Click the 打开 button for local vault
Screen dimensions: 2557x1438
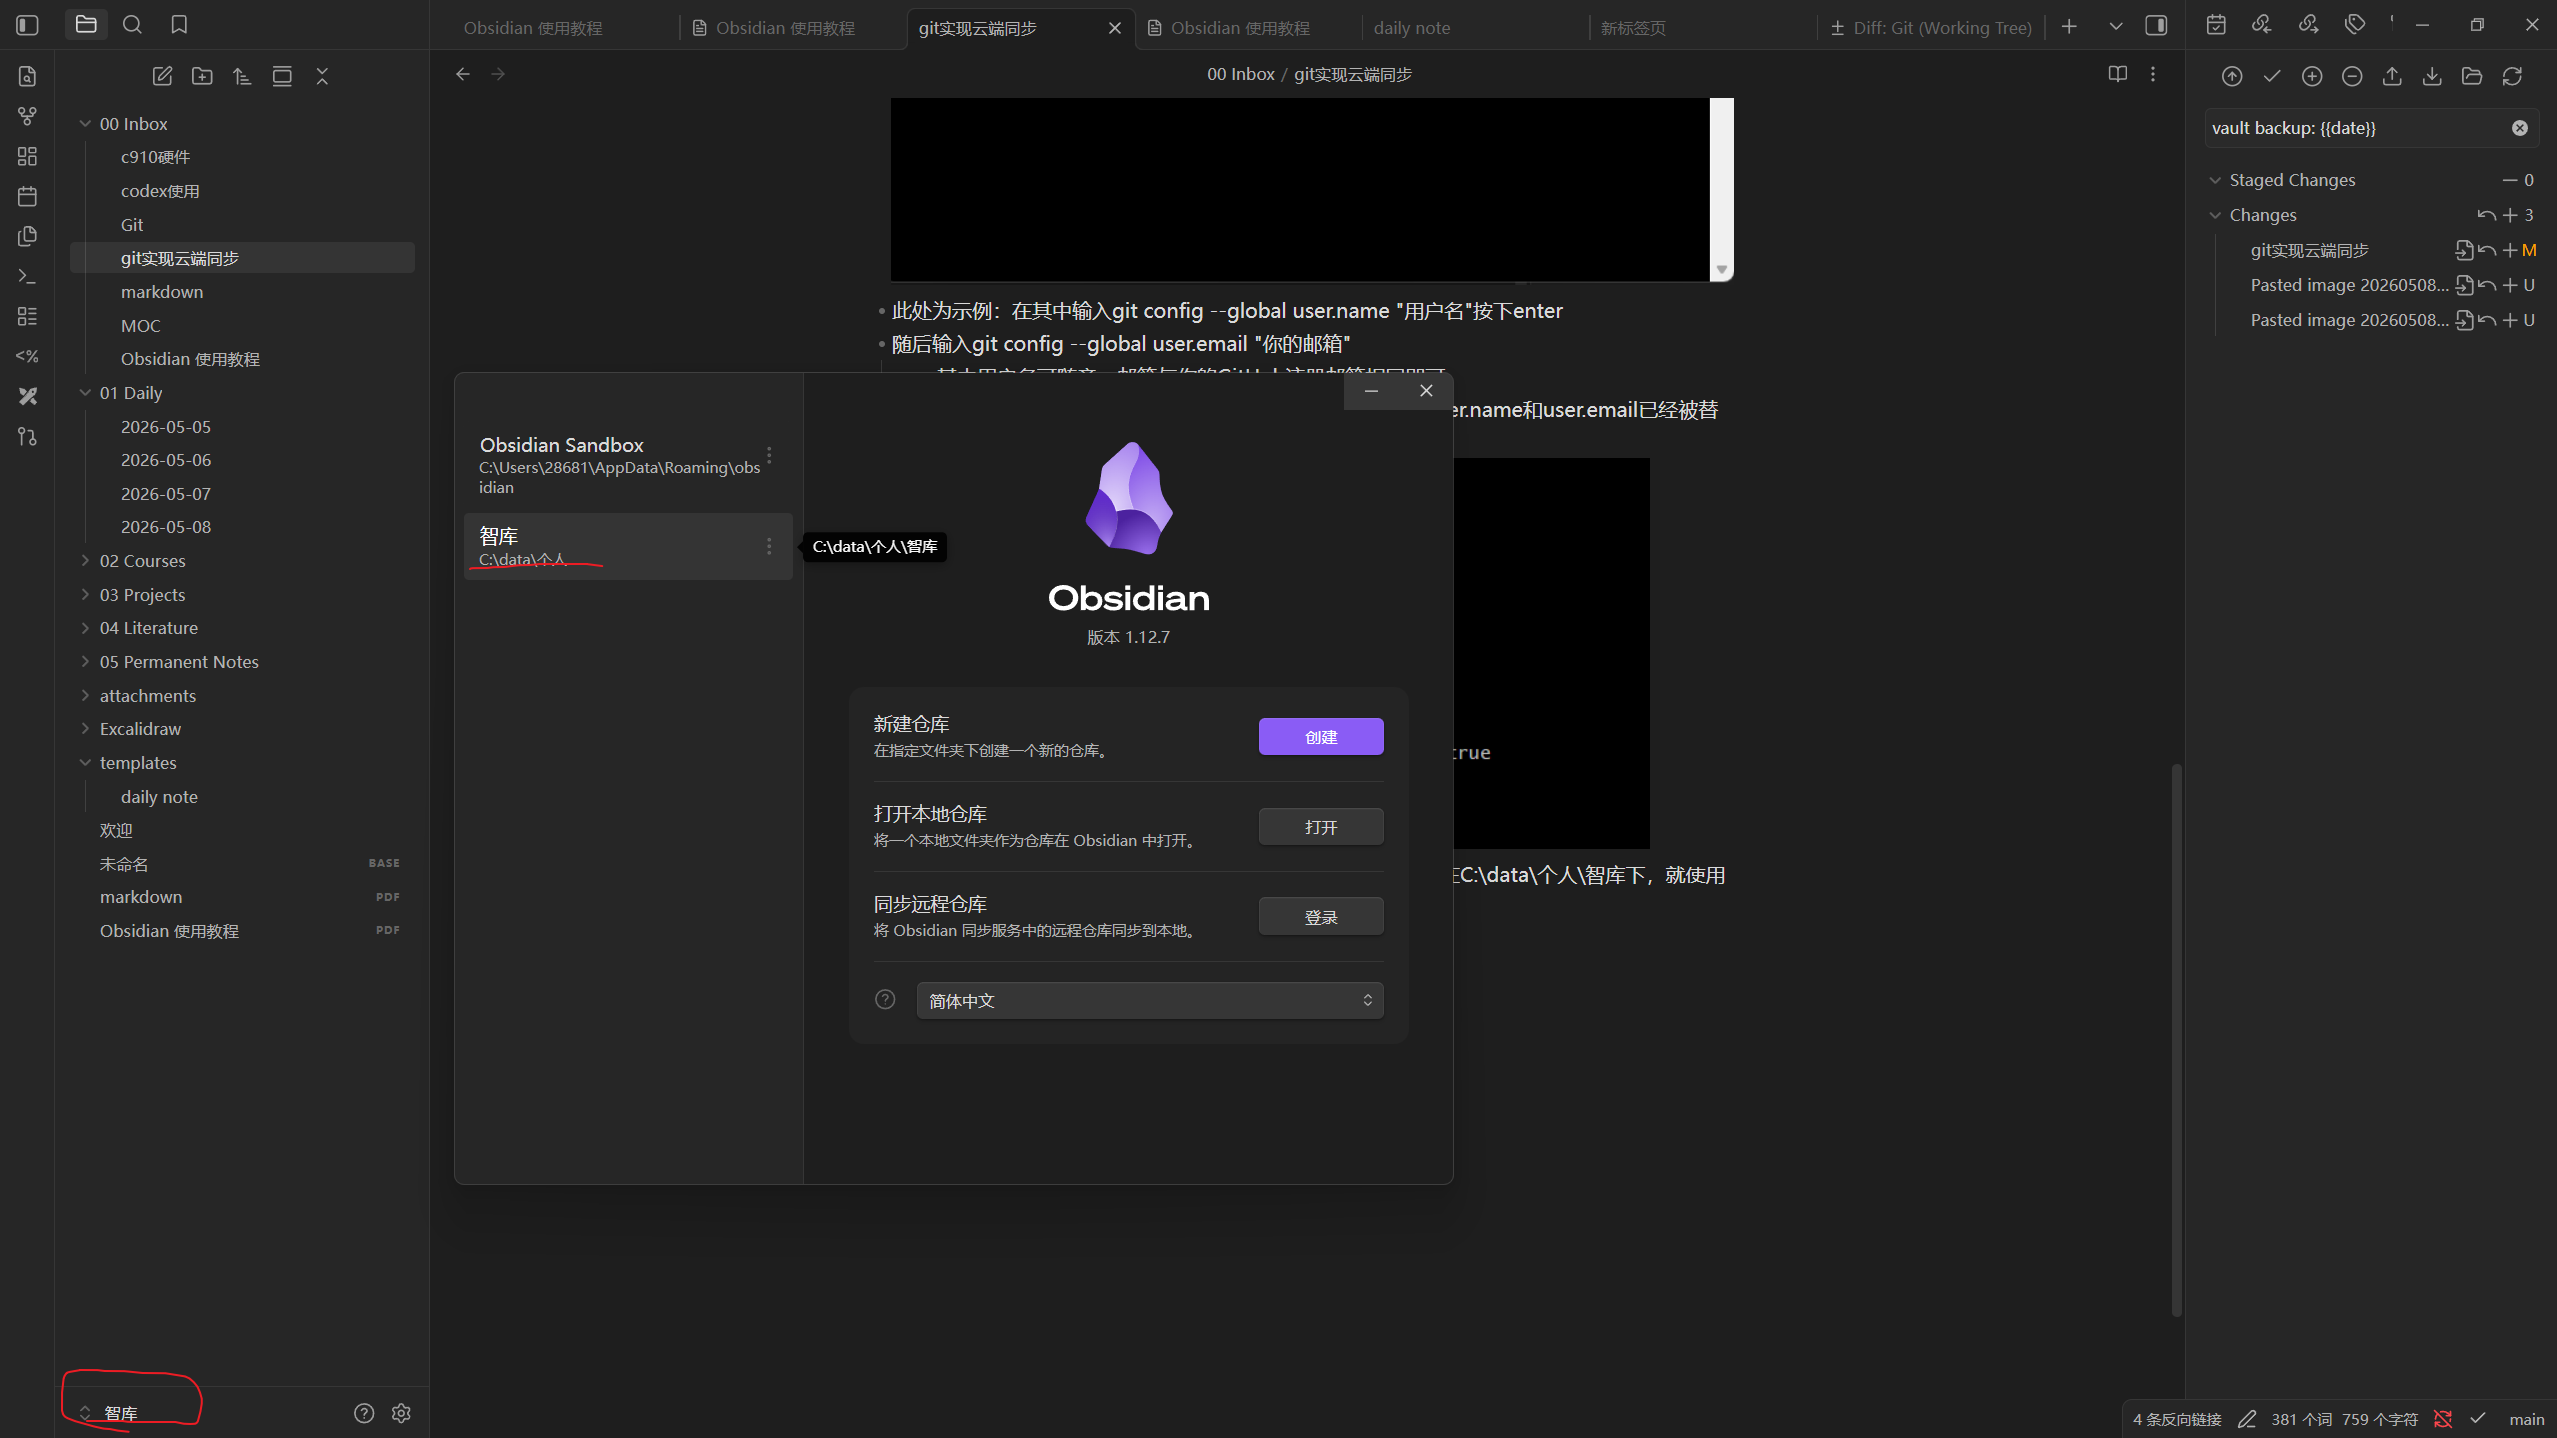[1320, 827]
